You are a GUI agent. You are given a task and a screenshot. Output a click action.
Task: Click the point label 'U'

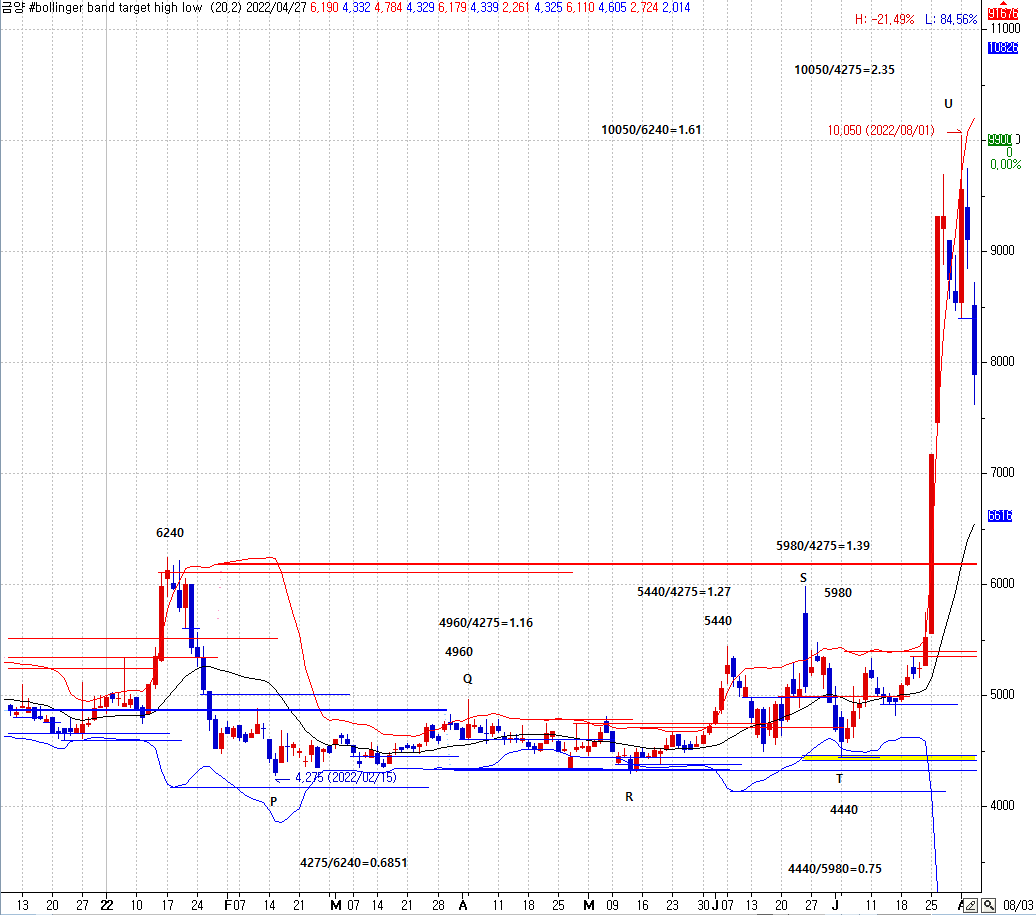coord(948,104)
